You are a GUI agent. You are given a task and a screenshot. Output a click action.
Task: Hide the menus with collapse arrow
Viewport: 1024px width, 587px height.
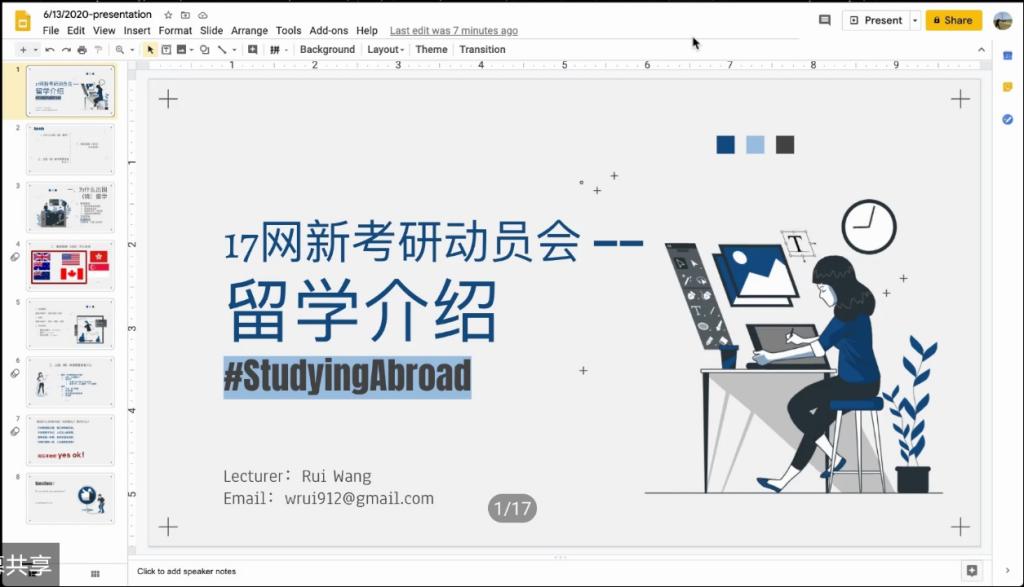979,49
